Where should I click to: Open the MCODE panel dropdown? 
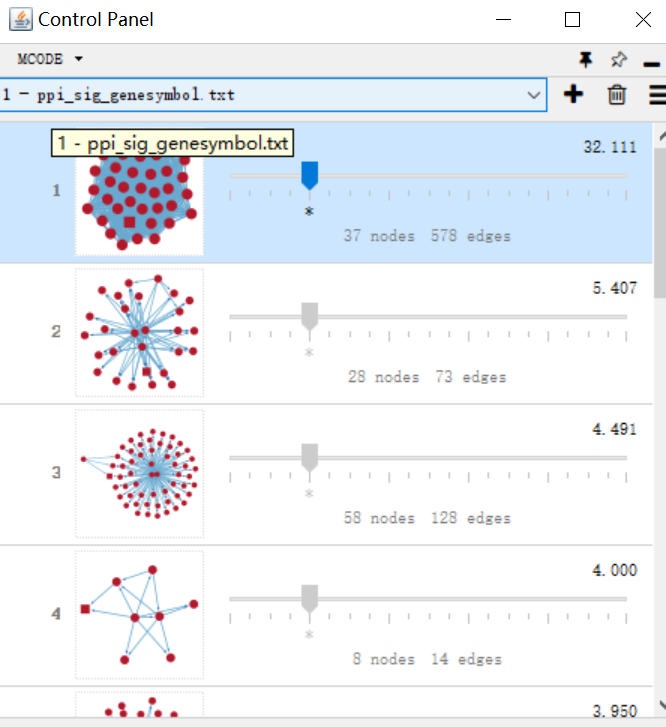(x=50, y=59)
